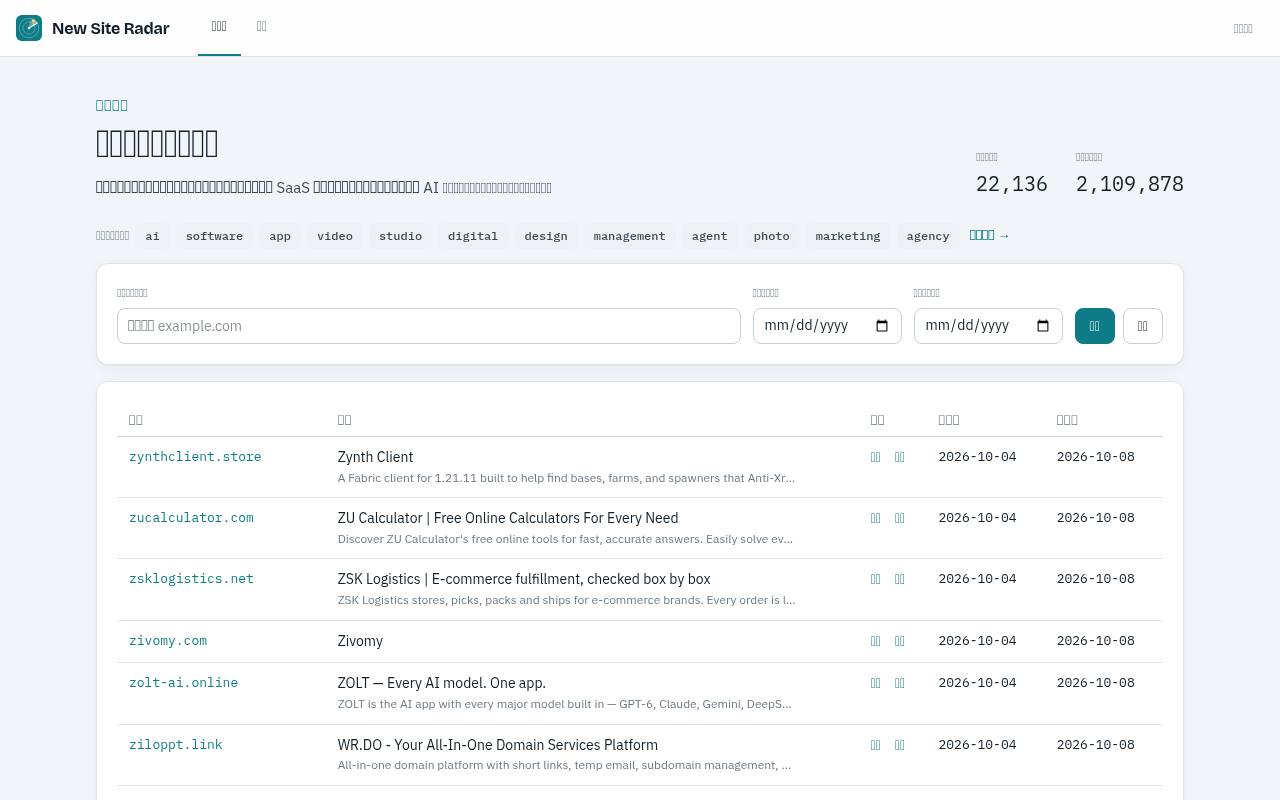Open calendar icon in the left date field
The width and height of the screenshot is (1280, 800).
coord(882,326)
